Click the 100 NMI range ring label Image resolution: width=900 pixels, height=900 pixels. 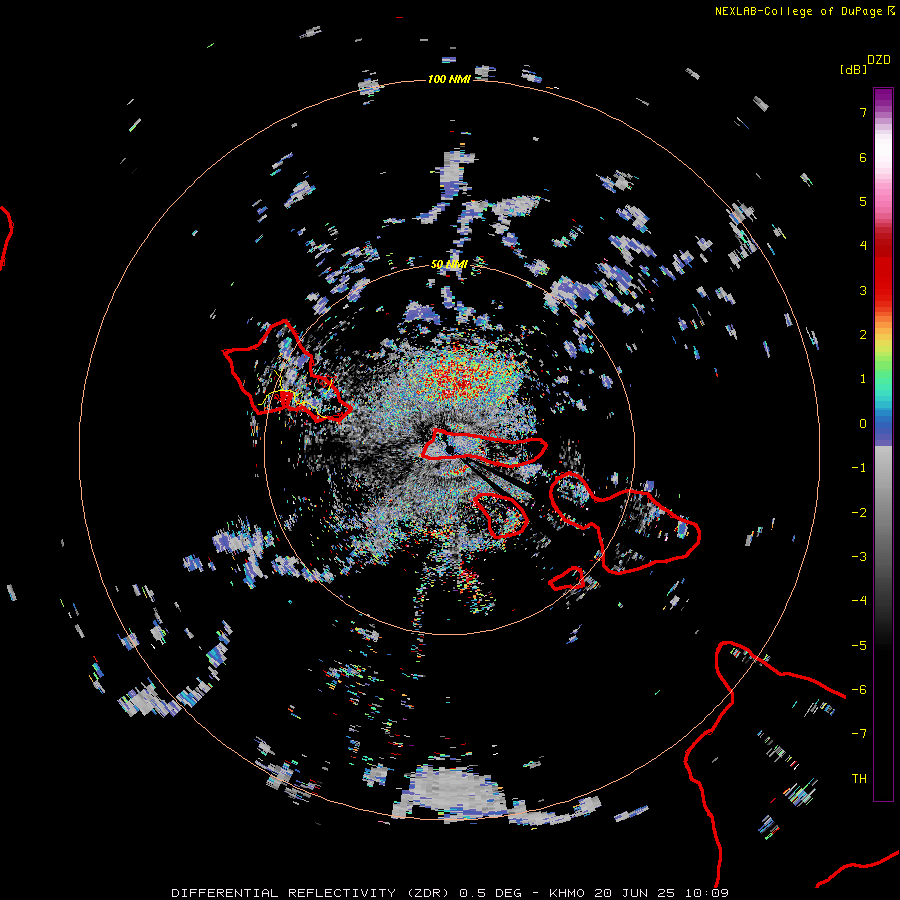(x=449, y=79)
